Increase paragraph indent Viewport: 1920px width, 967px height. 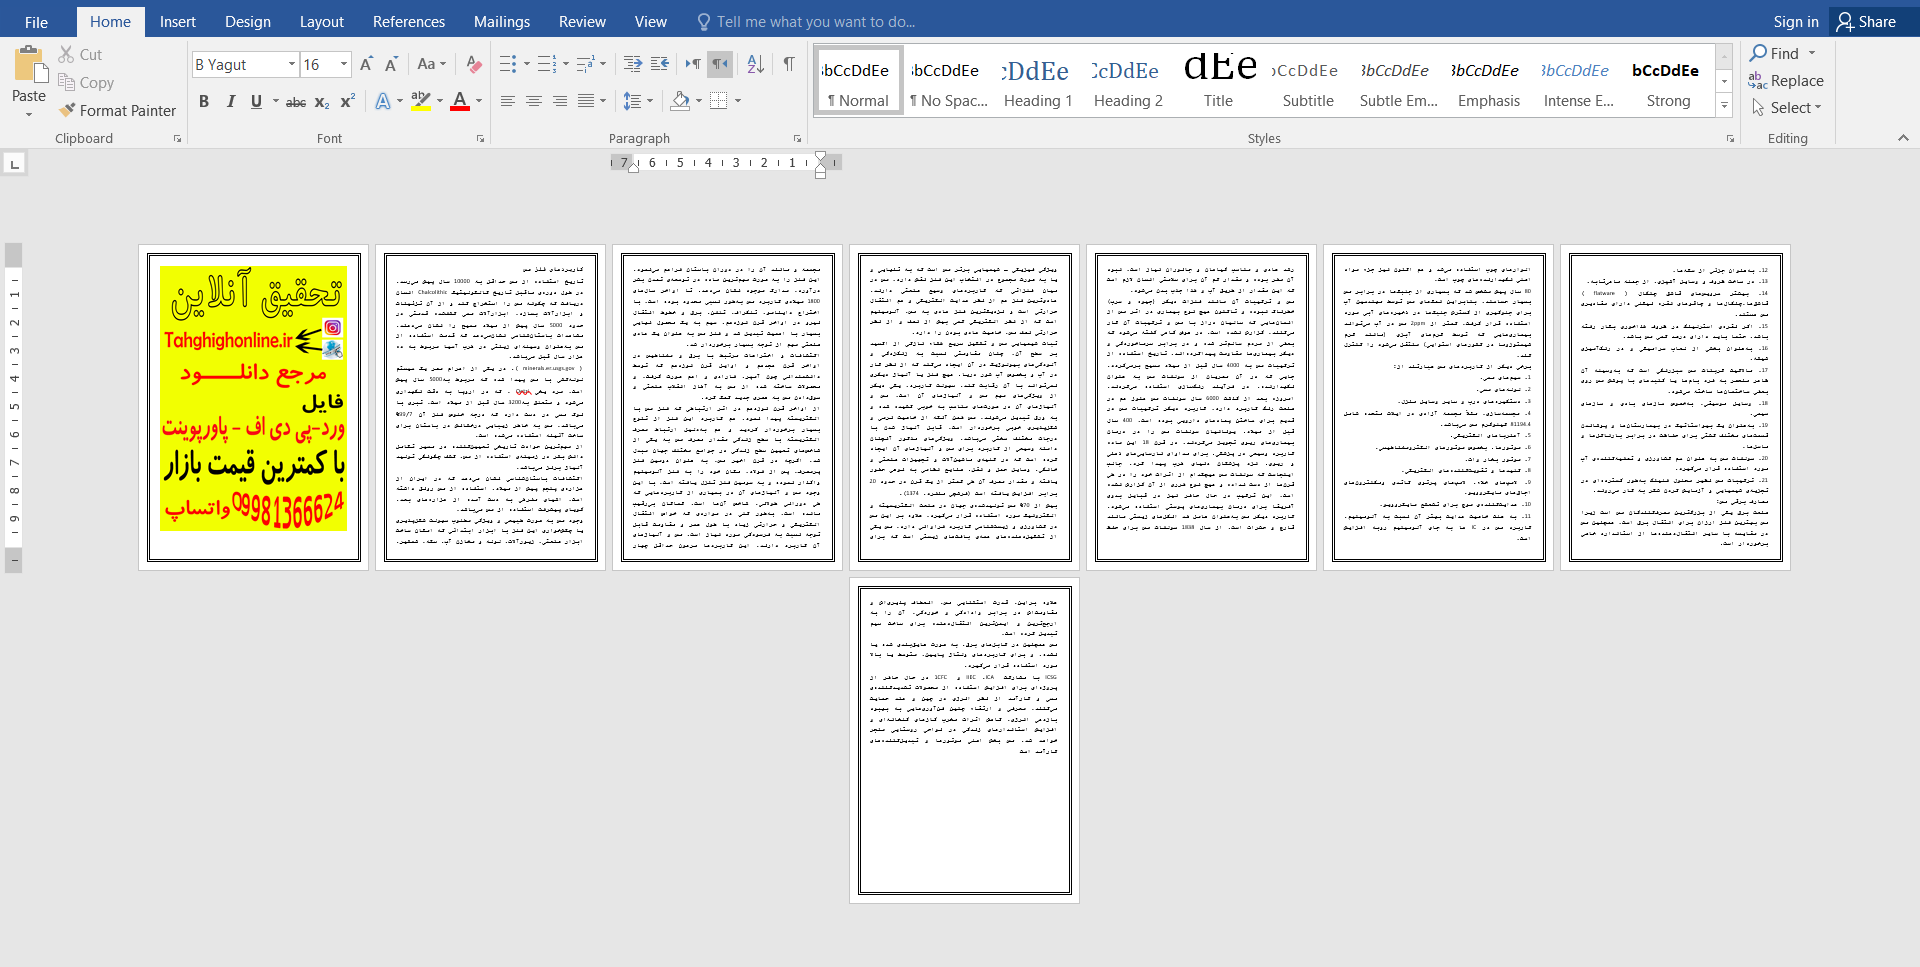pyautogui.click(x=660, y=64)
